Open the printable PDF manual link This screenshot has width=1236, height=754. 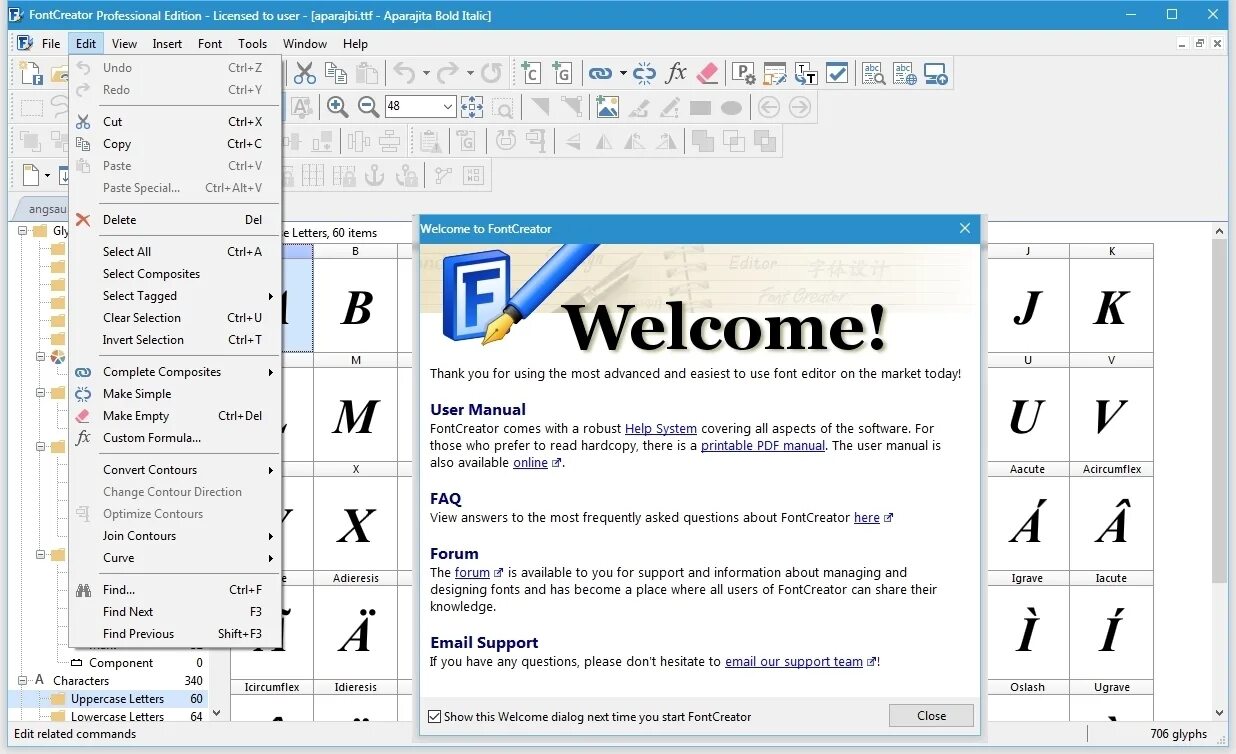763,445
